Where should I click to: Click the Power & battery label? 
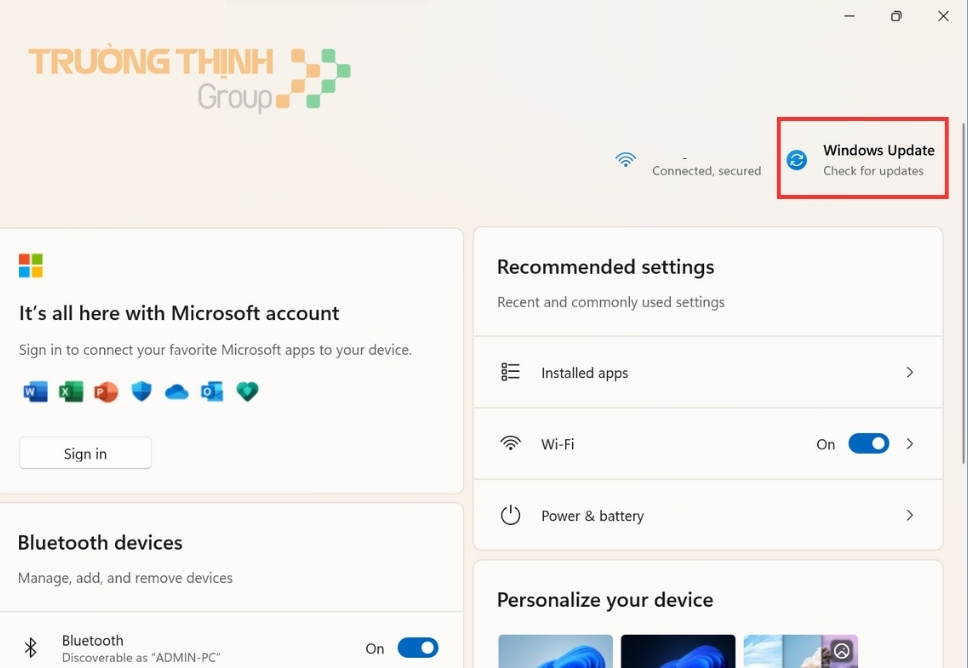[592, 516]
